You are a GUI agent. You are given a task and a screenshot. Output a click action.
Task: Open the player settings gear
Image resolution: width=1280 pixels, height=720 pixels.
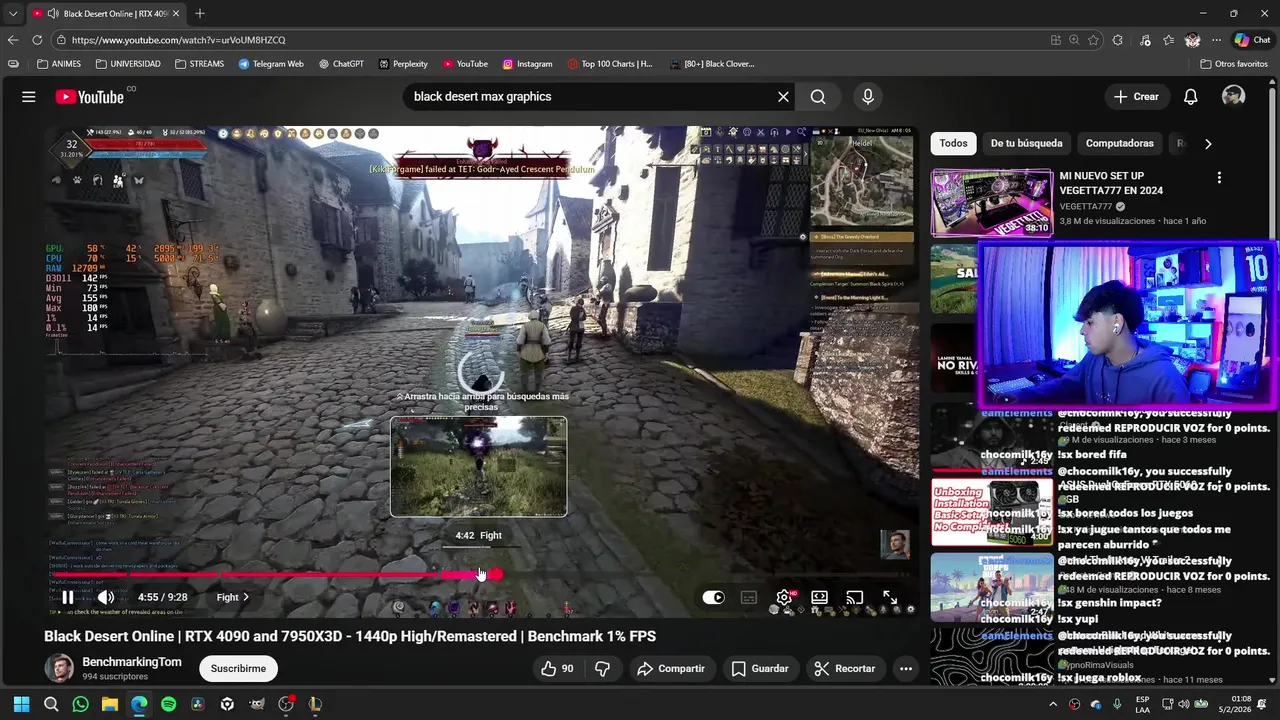(x=785, y=597)
